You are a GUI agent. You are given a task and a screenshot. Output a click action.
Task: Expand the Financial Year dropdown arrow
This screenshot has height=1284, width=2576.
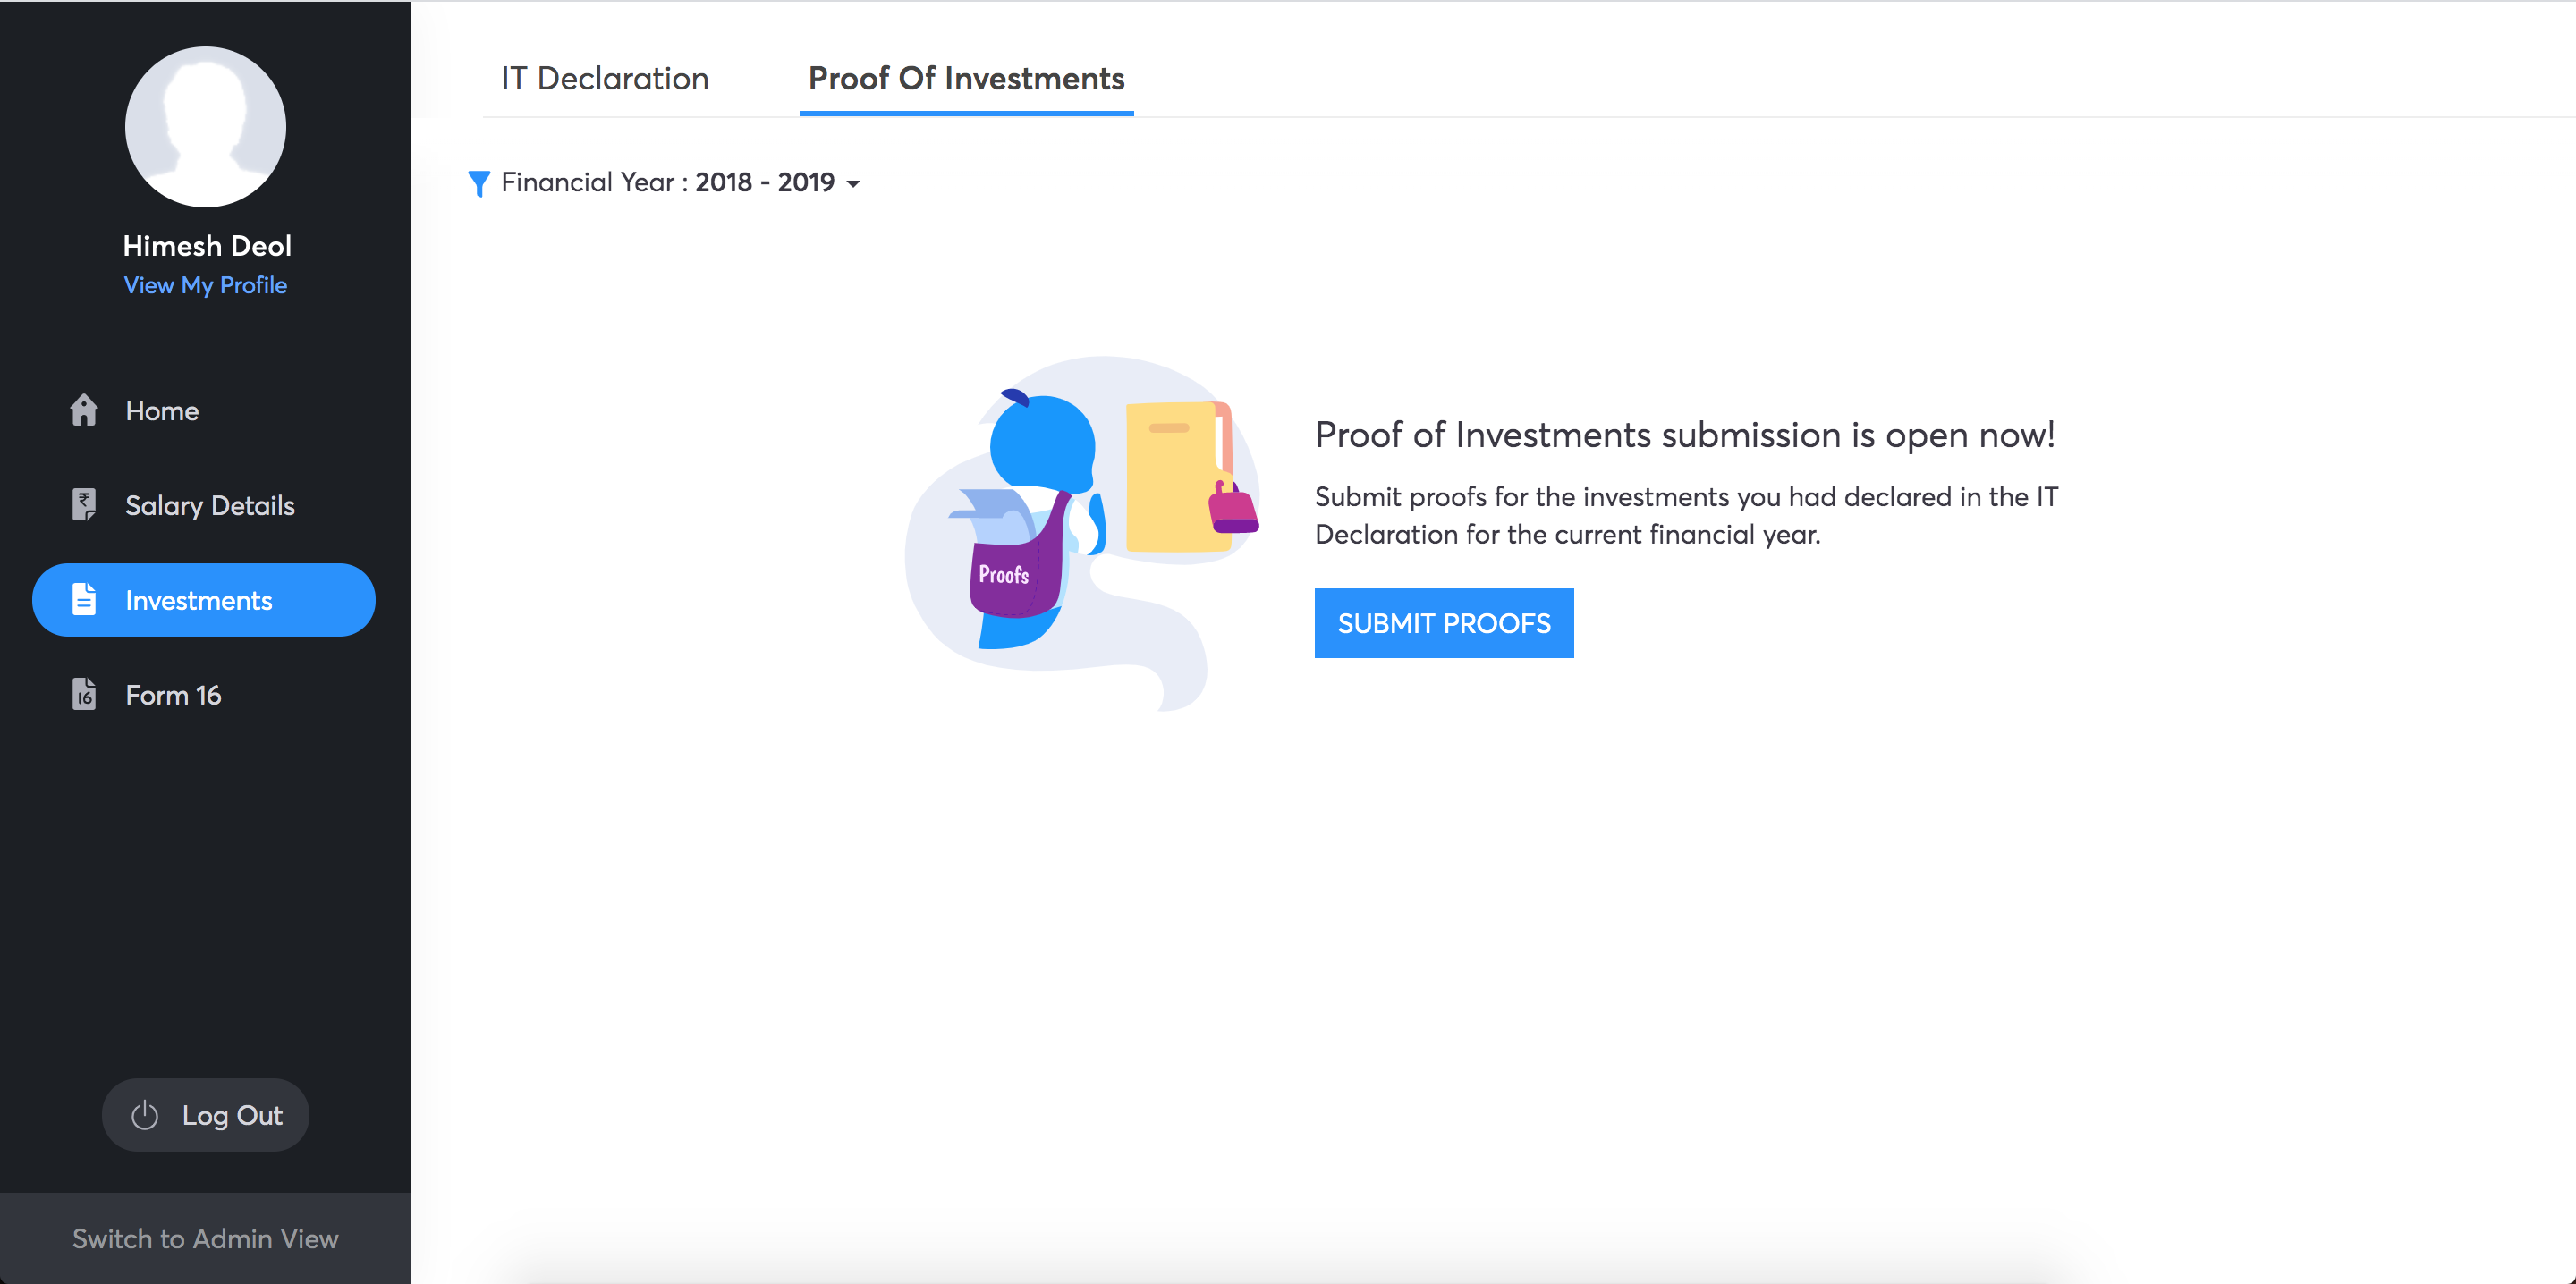(853, 184)
